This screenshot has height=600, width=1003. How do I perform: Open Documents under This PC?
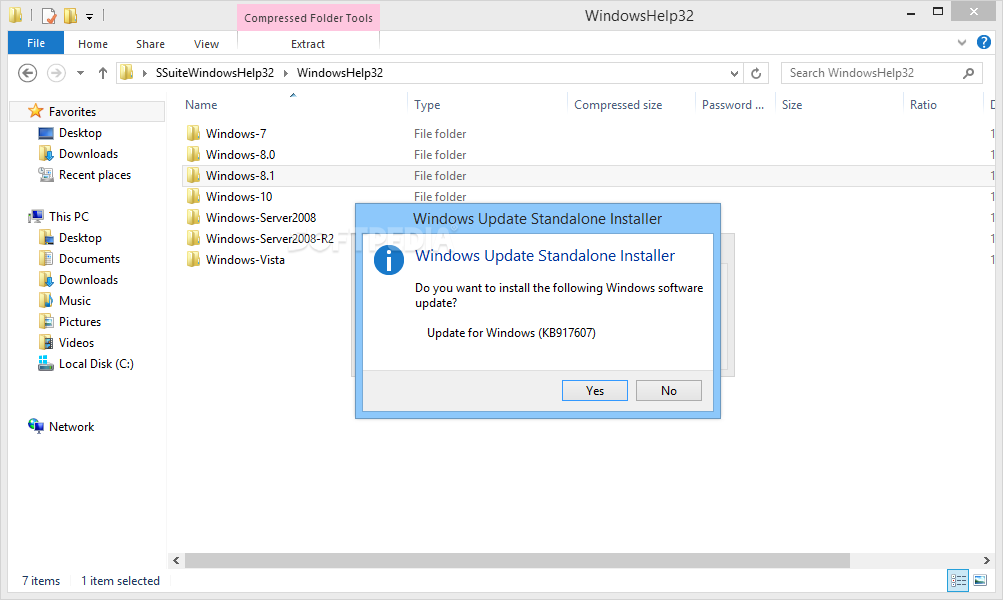(89, 258)
